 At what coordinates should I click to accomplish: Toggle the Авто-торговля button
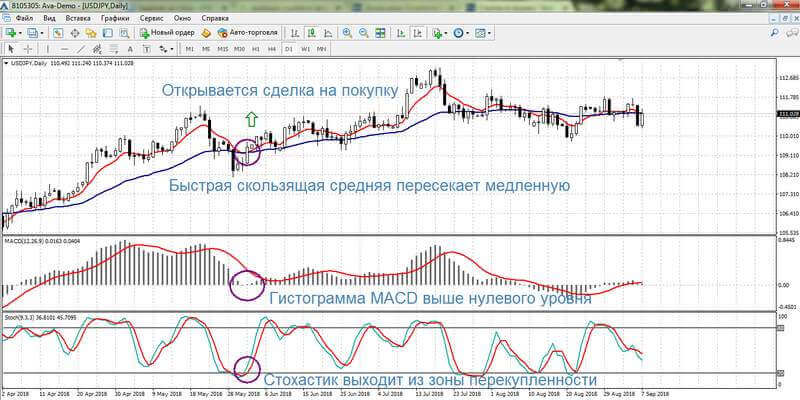click(x=247, y=33)
